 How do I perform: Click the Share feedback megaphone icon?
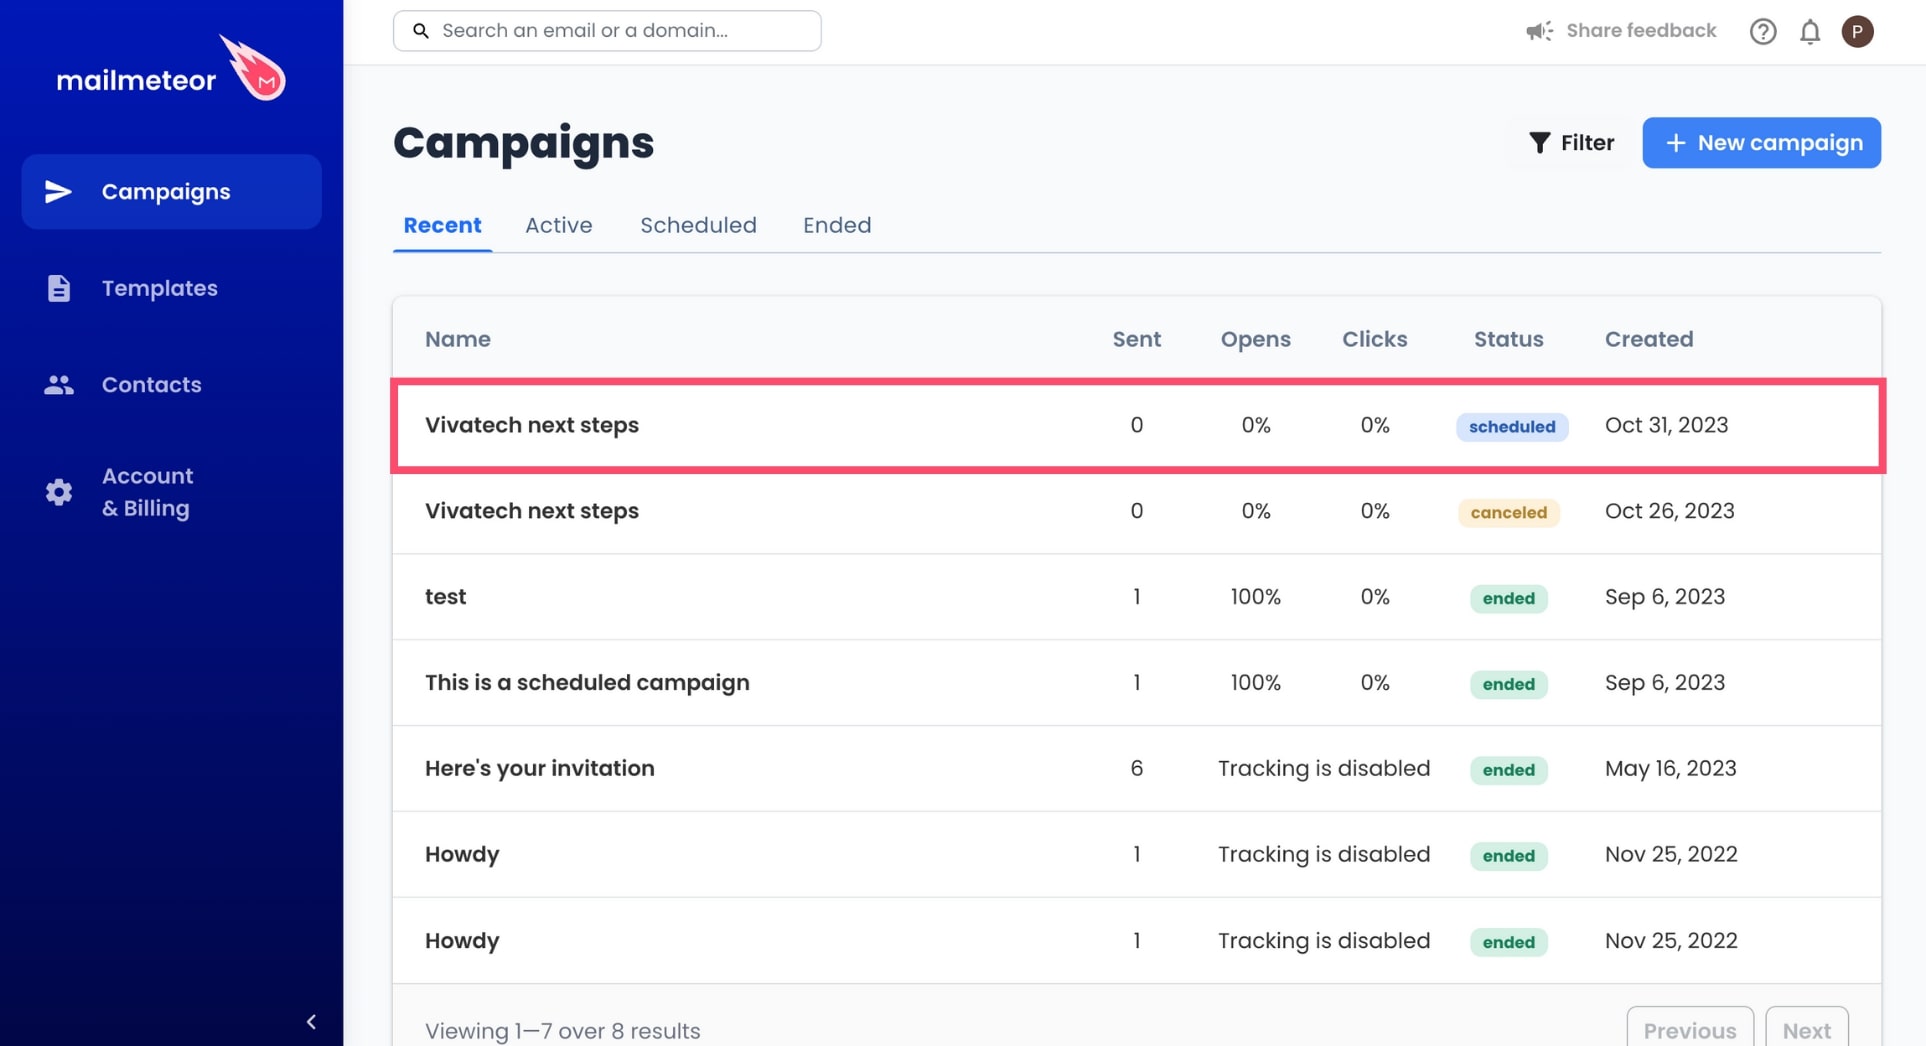(1539, 31)
